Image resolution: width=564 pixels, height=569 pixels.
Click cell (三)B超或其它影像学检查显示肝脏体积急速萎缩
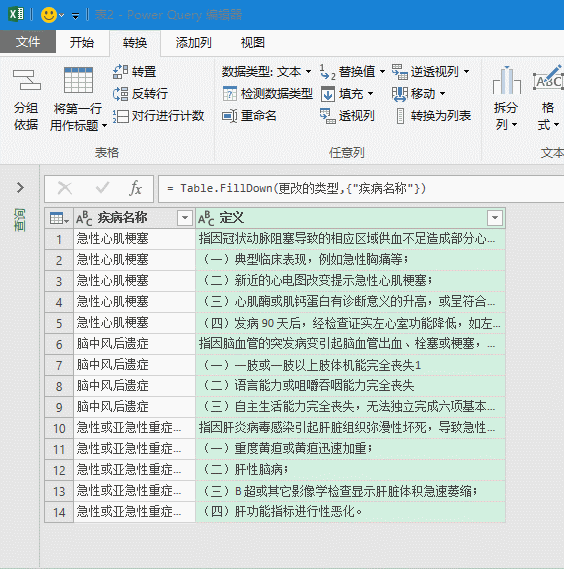(351, 491)
